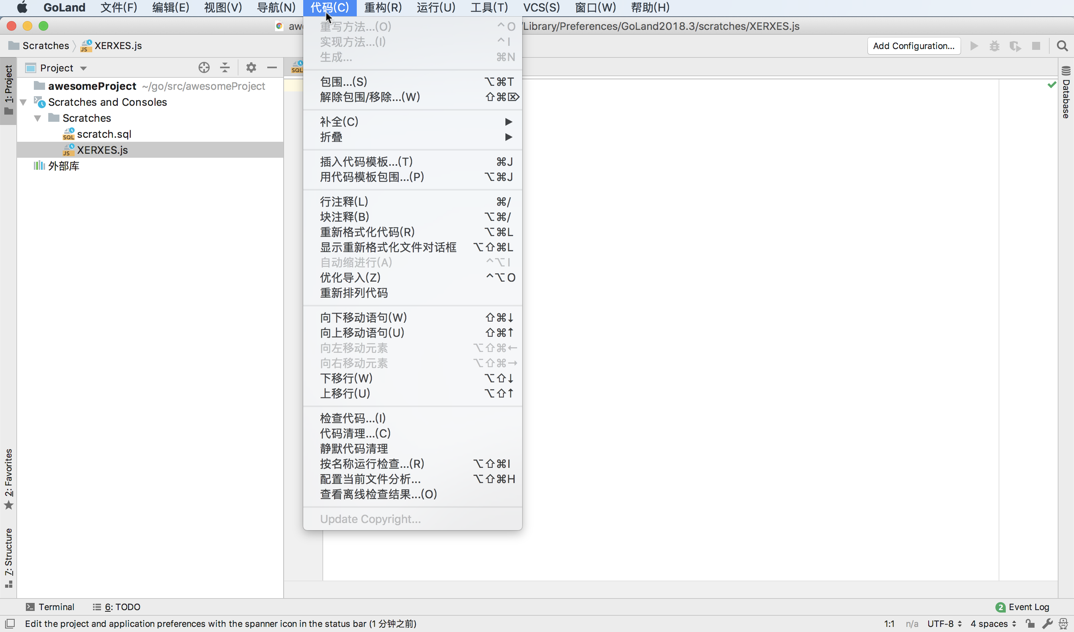Open the 导航(N) menu
Screen dimensions: 1074x632
(276, 8)
